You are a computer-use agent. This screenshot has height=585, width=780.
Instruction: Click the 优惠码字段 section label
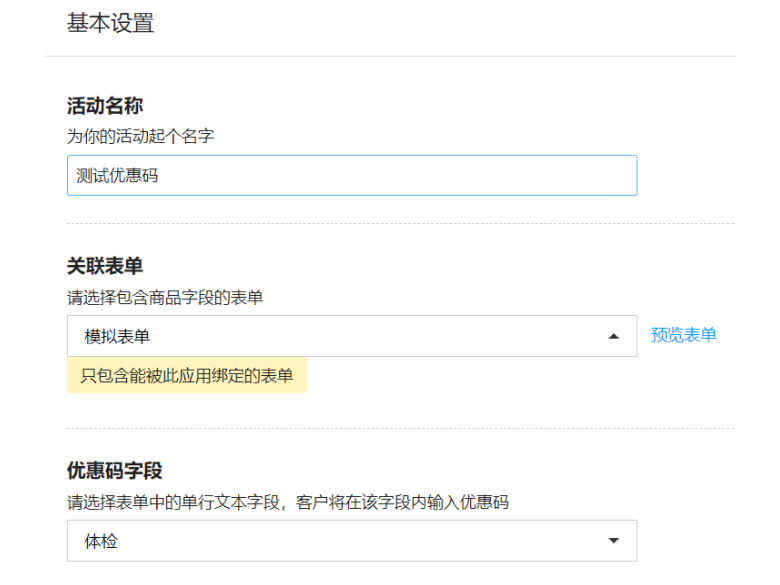pos(115,471)
